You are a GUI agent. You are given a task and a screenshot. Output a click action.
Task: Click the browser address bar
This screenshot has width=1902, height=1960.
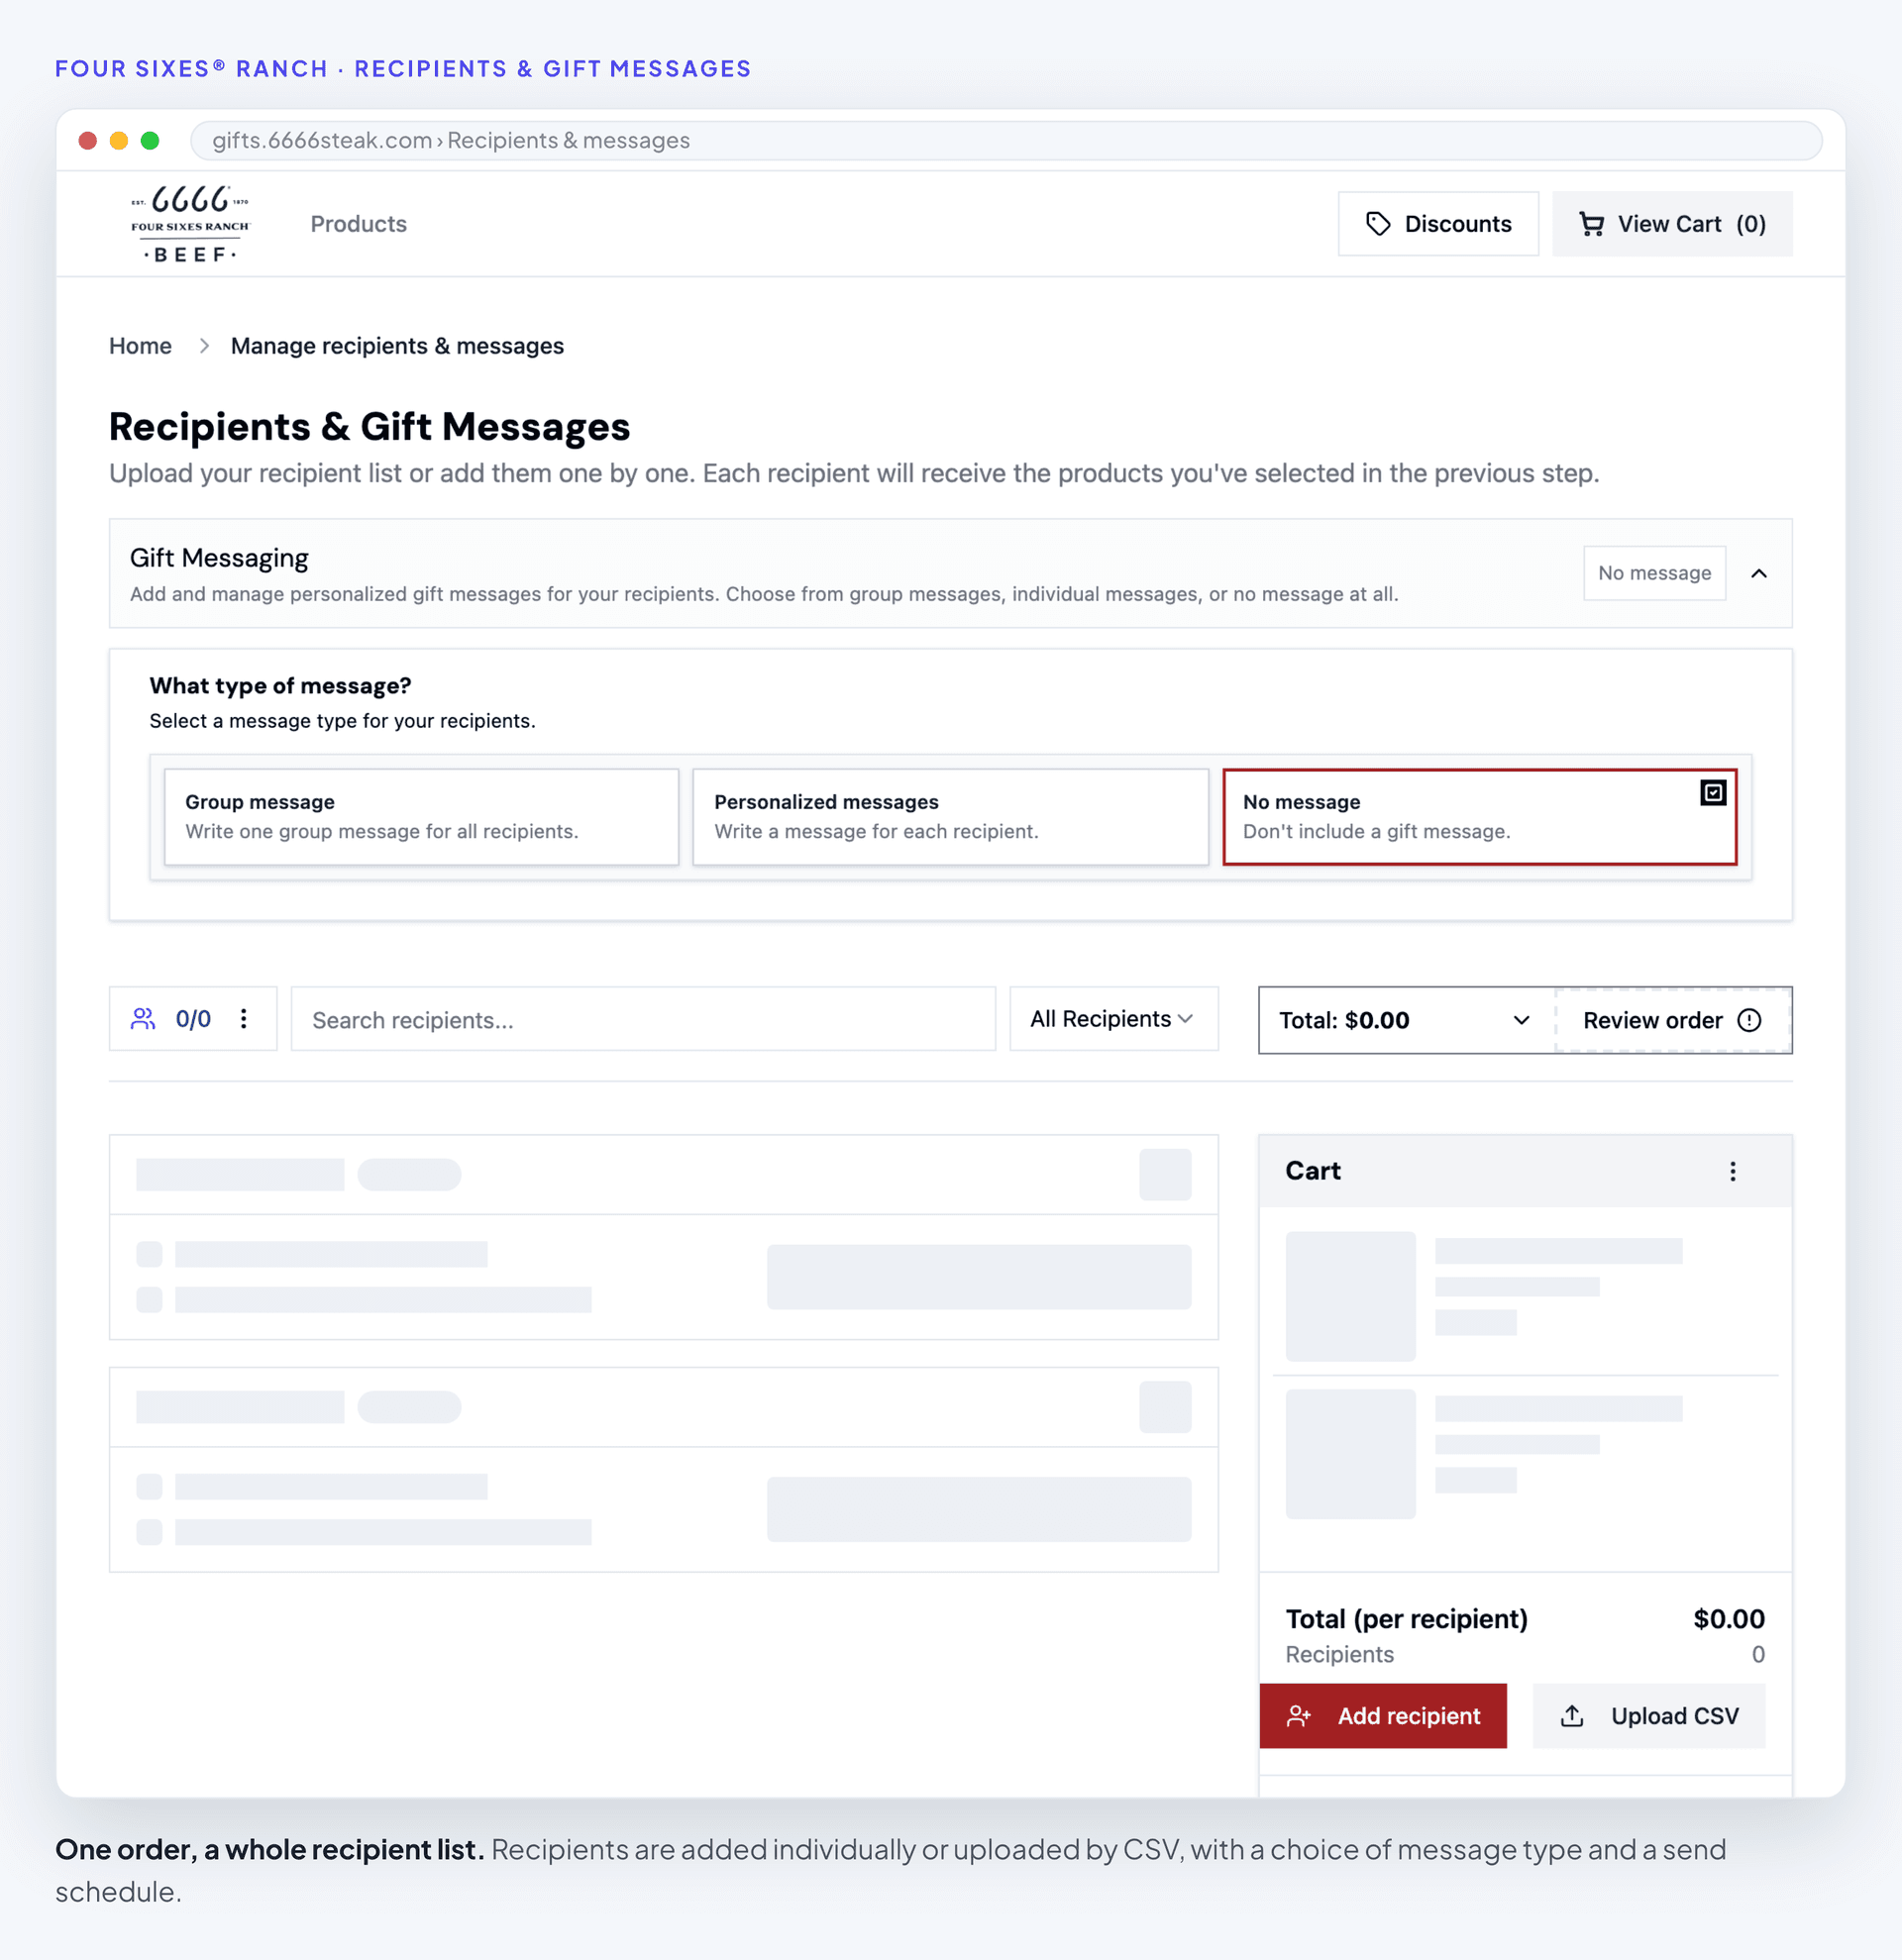pos(1005,140)
